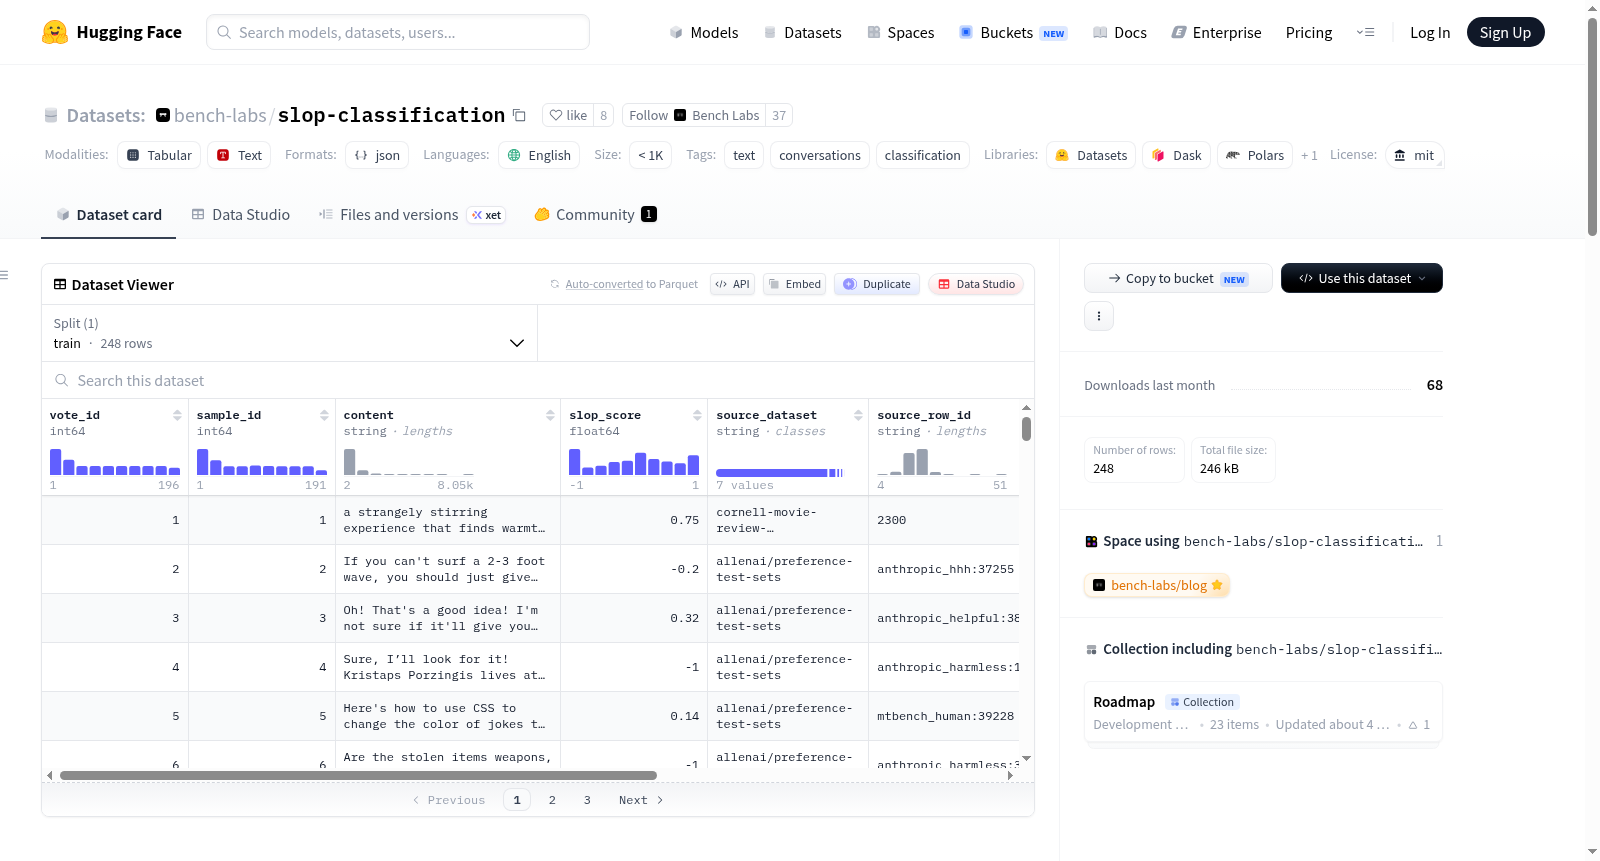Screen dimensions: 1600x861
Task: Show the +1 additional libraries
Action: (x=1309, y=155)
